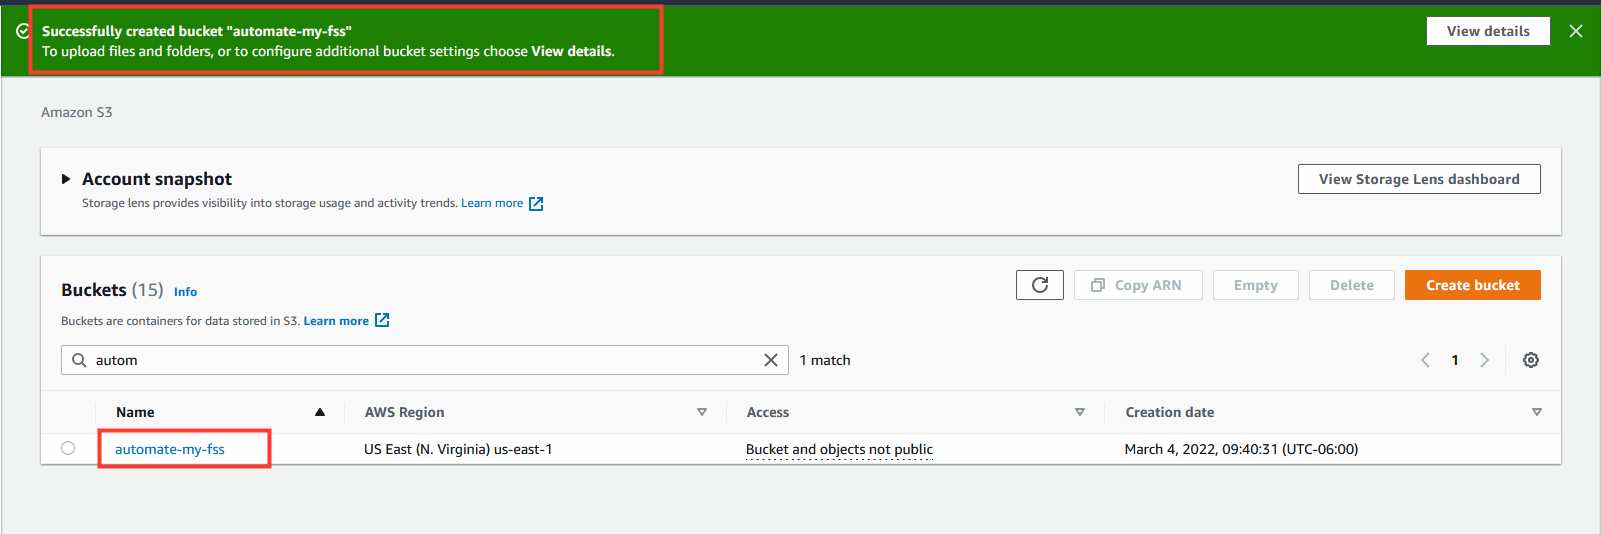The height and width of the screenshot is (534, 1601).
Task: Click the copy icon on Copy ARN button
Action: pos(1098,285)
